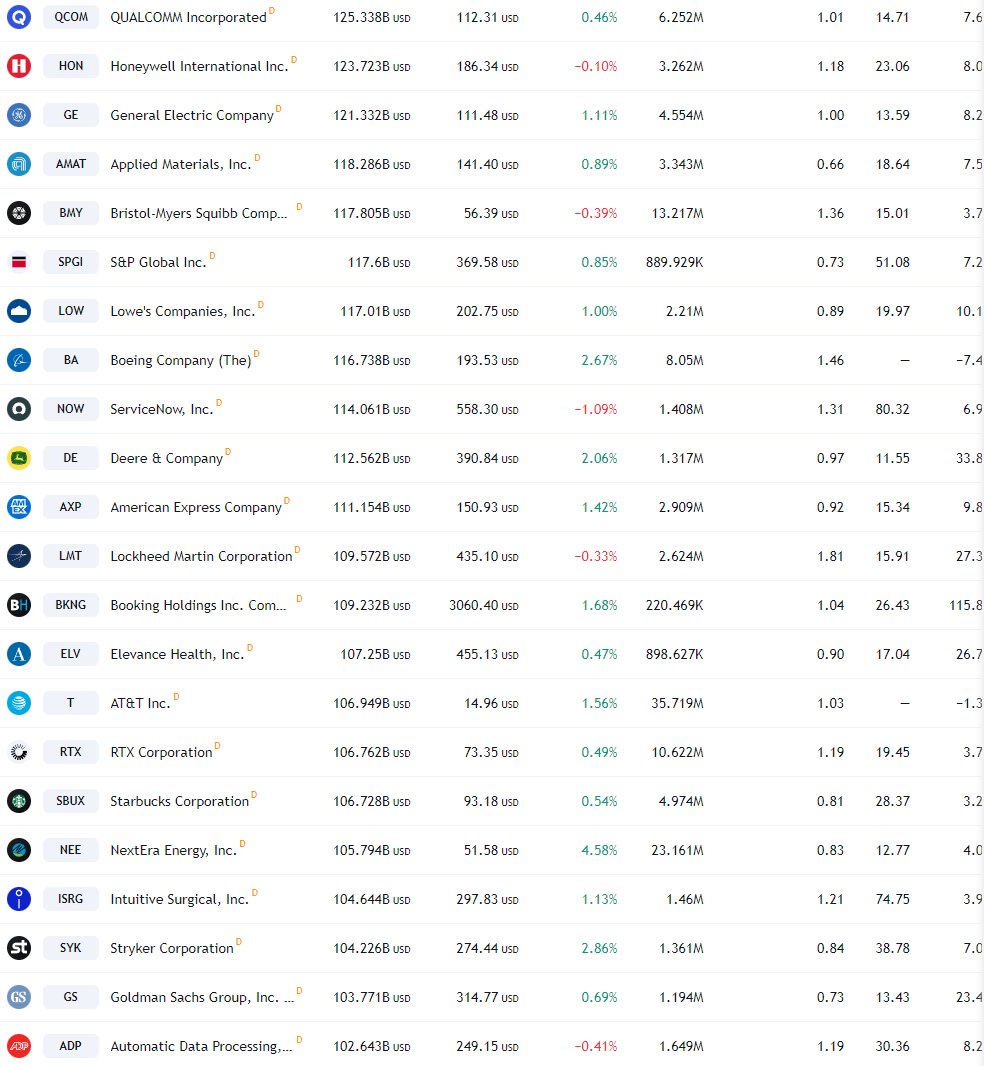Image resolution: width=984 pixels, height=1066 pixels.
Task: Open American Express Company link
Action: coord(196,507)
